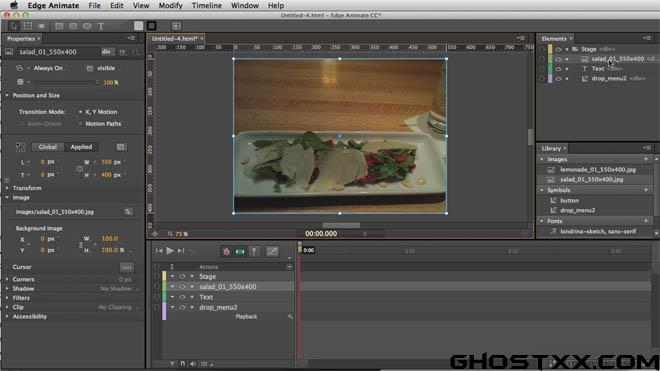The height and width of the screenshot is (371, 660).
Task: Select the Ellipse tool
Action: pos(87,26)
